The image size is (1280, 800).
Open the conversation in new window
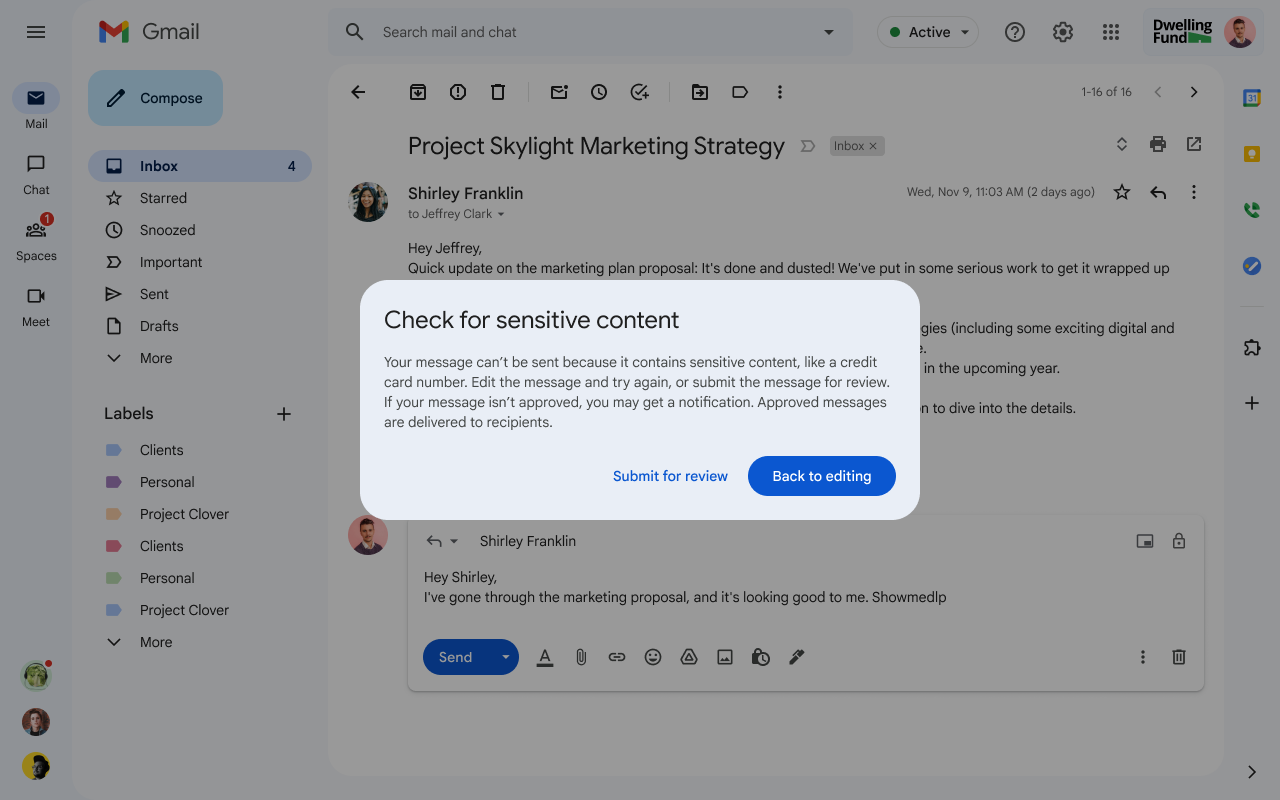1194,144
